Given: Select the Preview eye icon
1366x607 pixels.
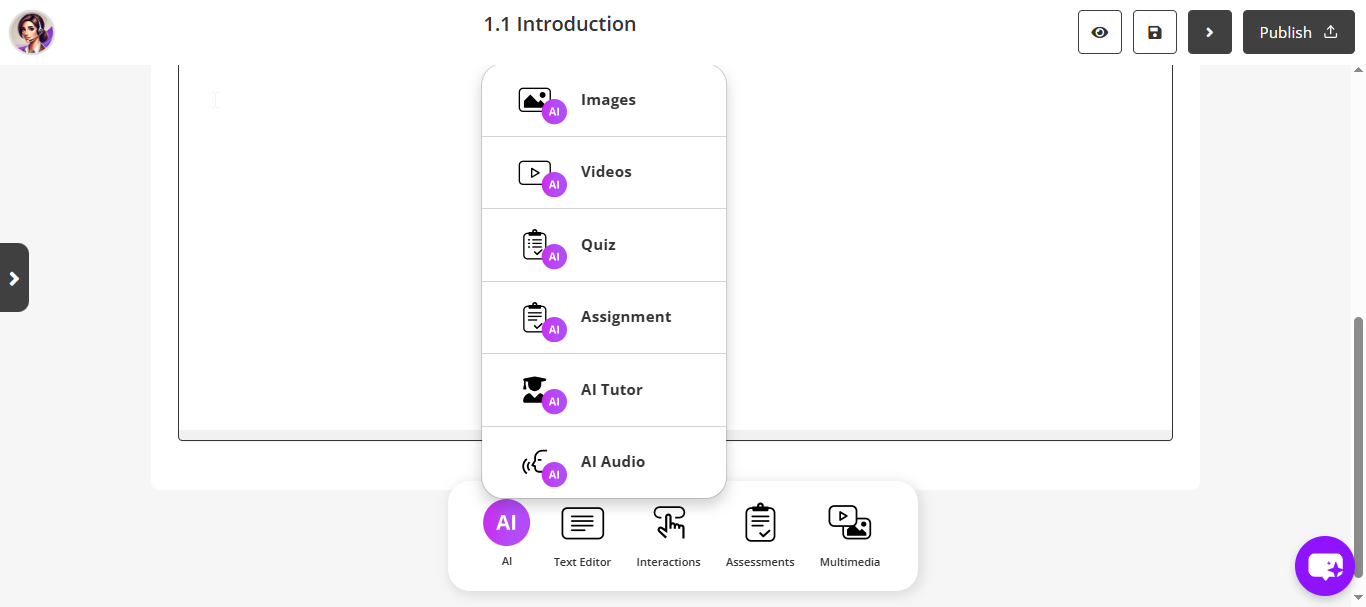Looking at the screenshot, I should coord(1099,32).
